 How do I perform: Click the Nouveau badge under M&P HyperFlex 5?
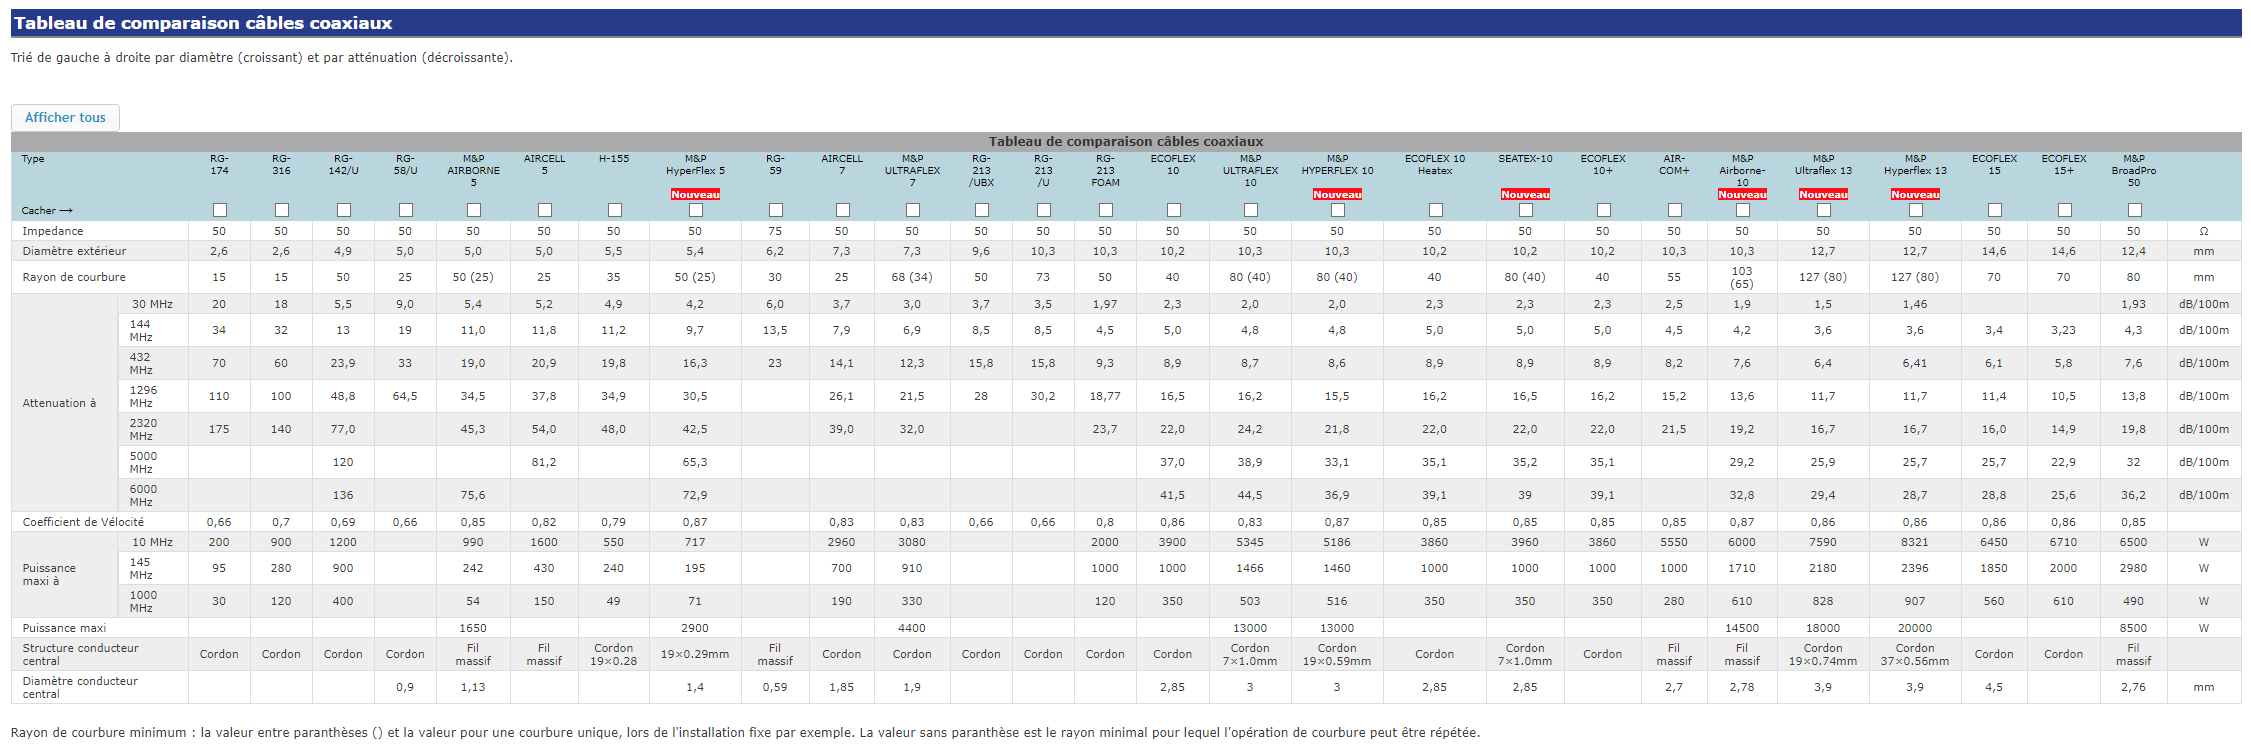click(x=696, y=194)
